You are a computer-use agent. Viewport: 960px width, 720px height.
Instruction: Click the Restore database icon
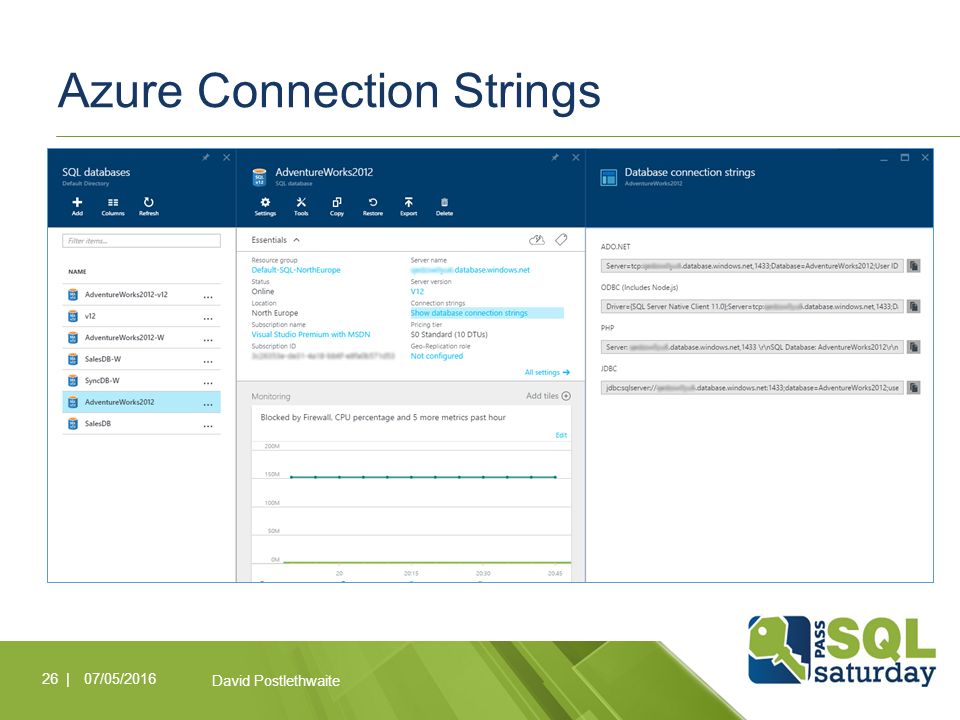pyautogui.click(x=372, y=206)
